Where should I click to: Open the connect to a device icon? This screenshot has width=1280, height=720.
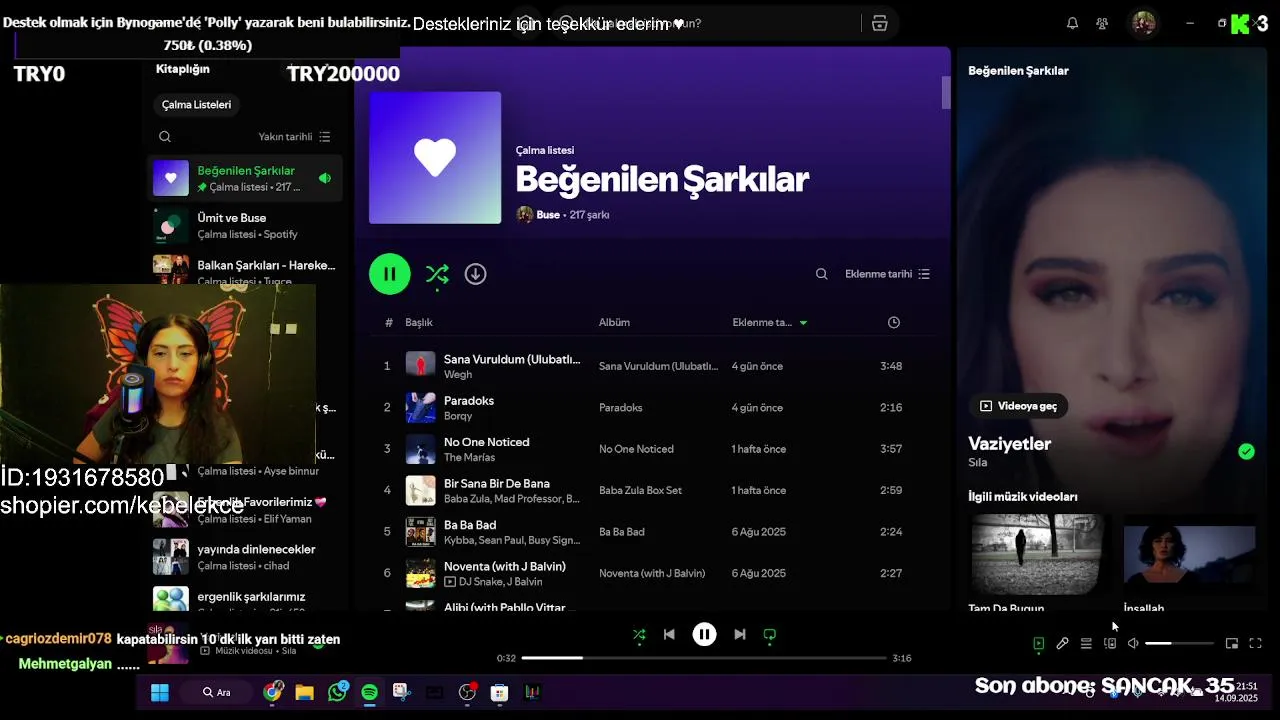(x=1110, y=644)
